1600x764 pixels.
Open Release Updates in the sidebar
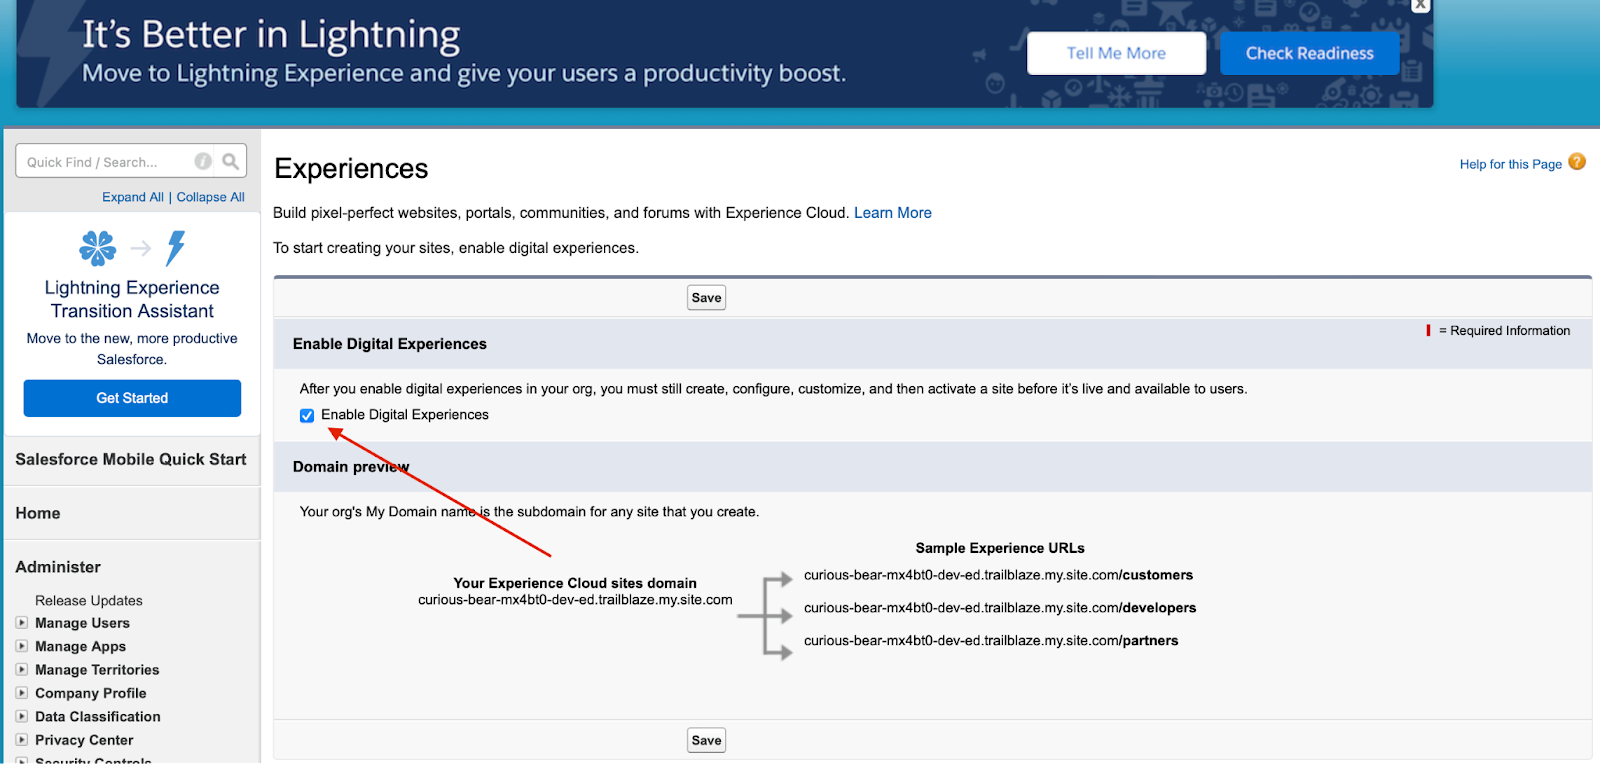pyautogui.click(x=89, y=601)
